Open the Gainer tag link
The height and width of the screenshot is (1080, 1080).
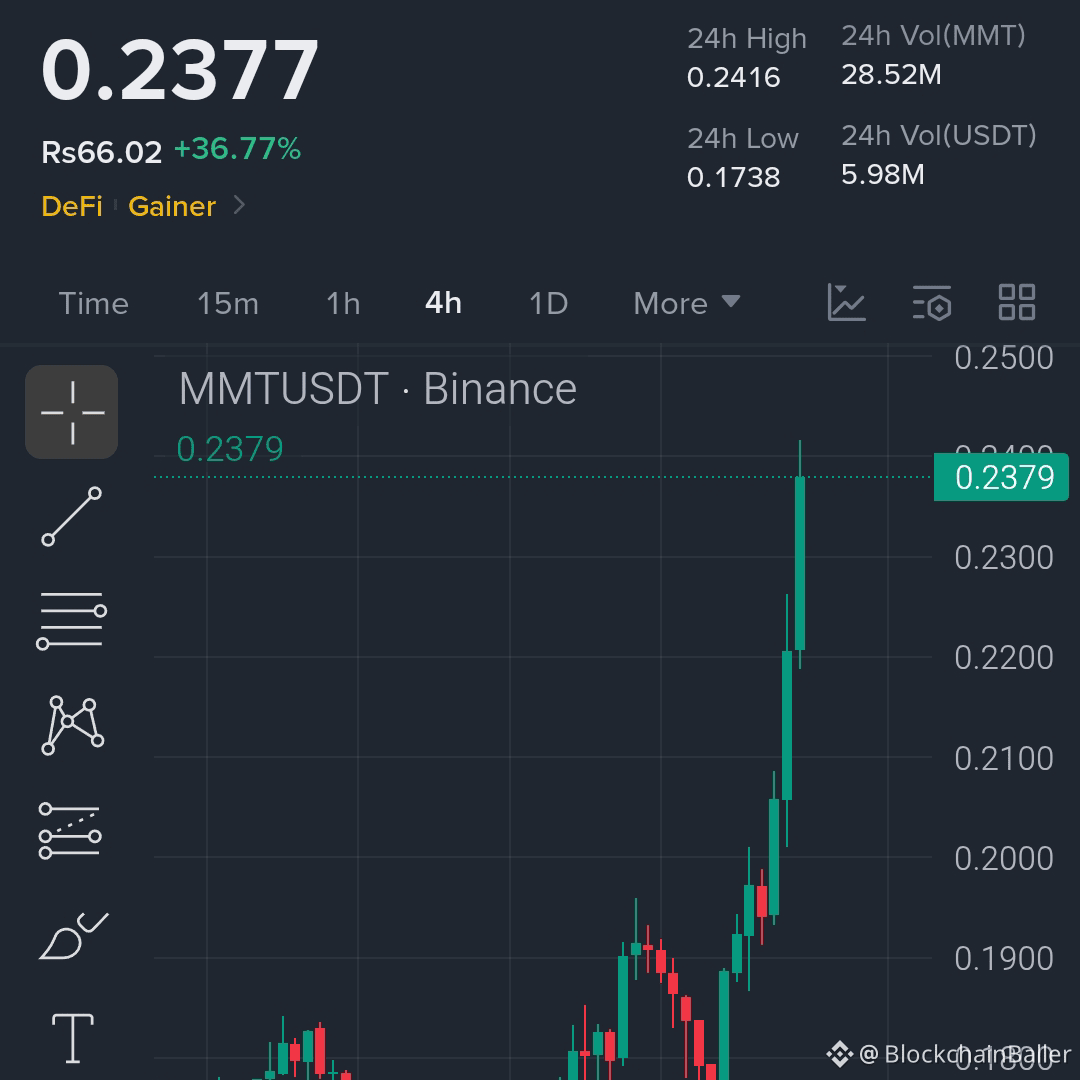coord(172,206)
